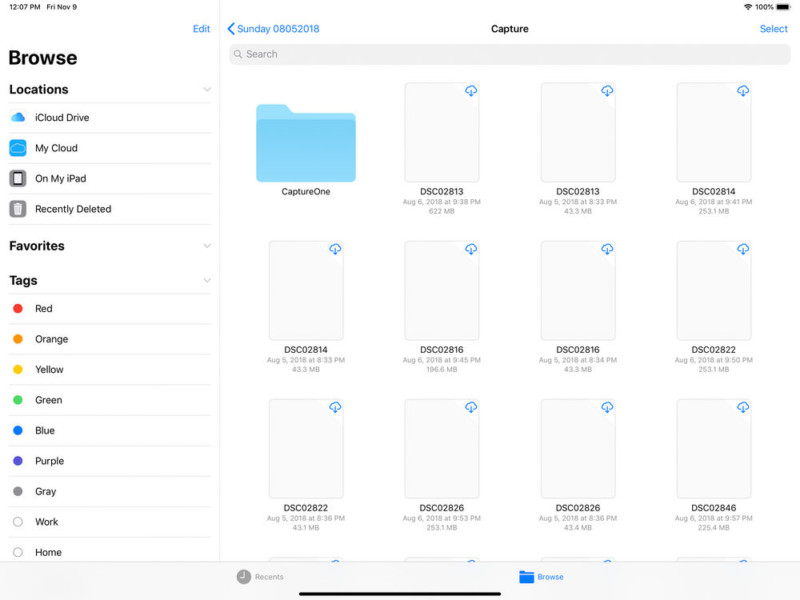Tap Select in the top right
The height and width of the screenshot is (600, 800).
pyautogui.click(x=773, y=29)
